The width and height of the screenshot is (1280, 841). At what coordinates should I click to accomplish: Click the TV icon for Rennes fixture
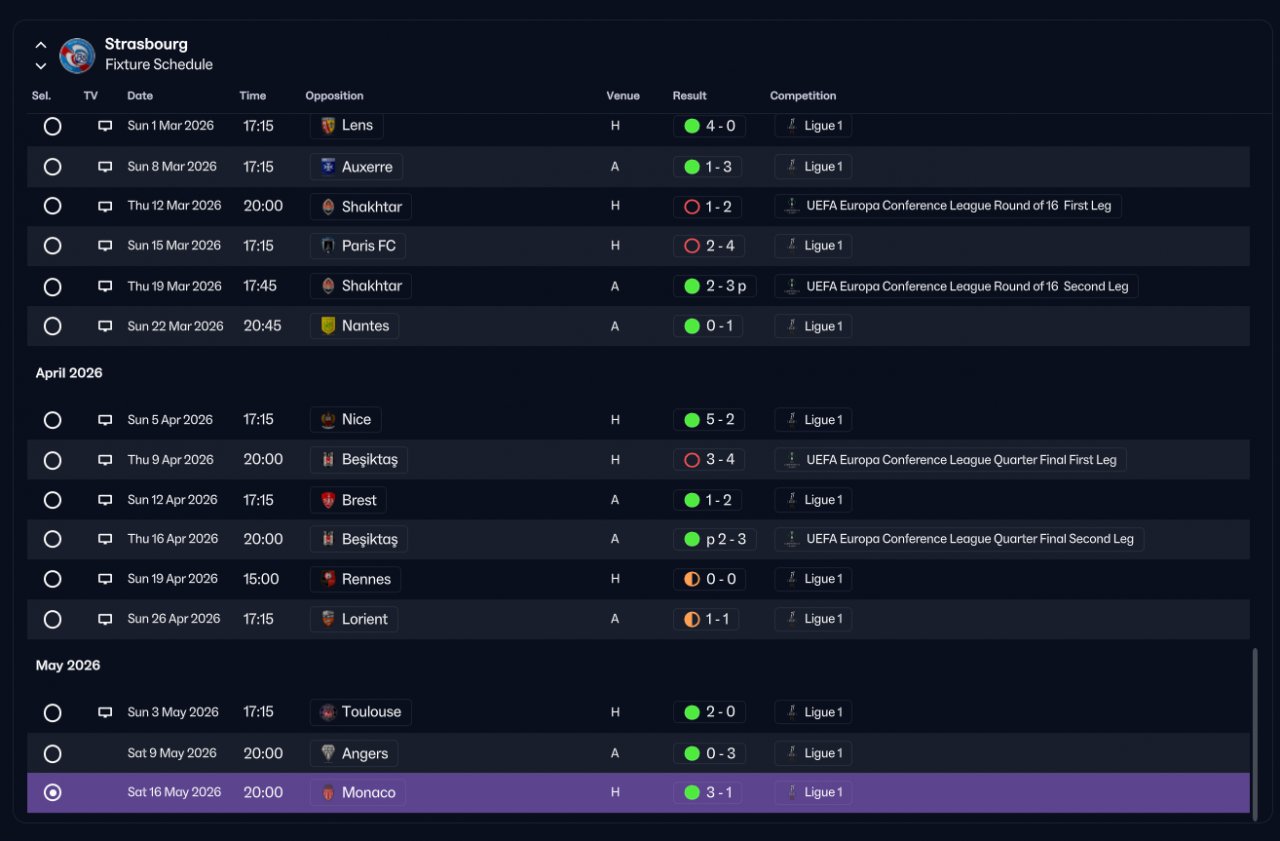[105, 579]
